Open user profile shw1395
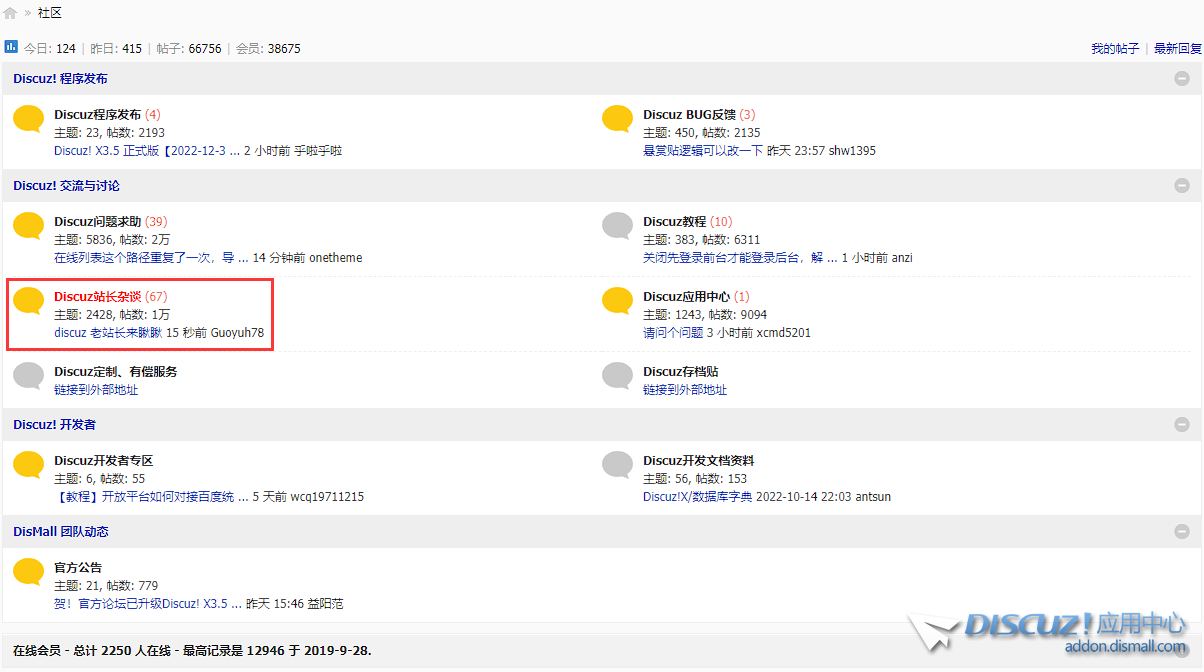This screenshot has height=672, width=1204. pos(852,151)
